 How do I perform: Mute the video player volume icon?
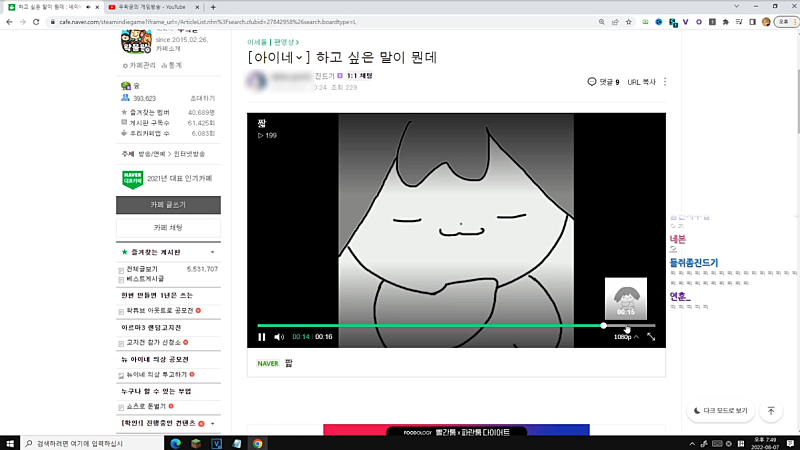pyautogui.click(x=279, y=337)
